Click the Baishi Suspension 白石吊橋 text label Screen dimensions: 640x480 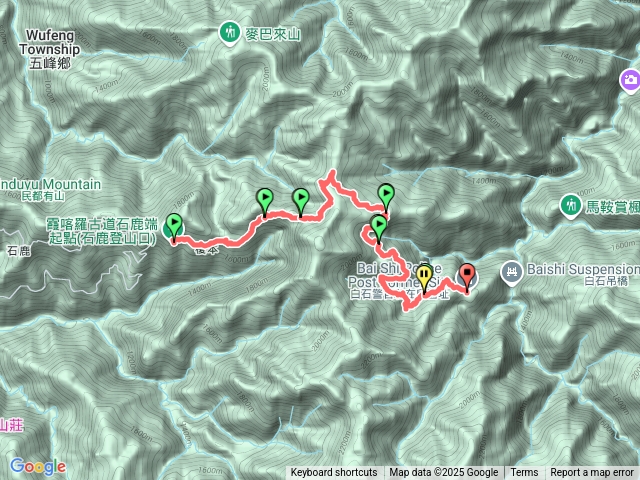click(x=583, y=275)
